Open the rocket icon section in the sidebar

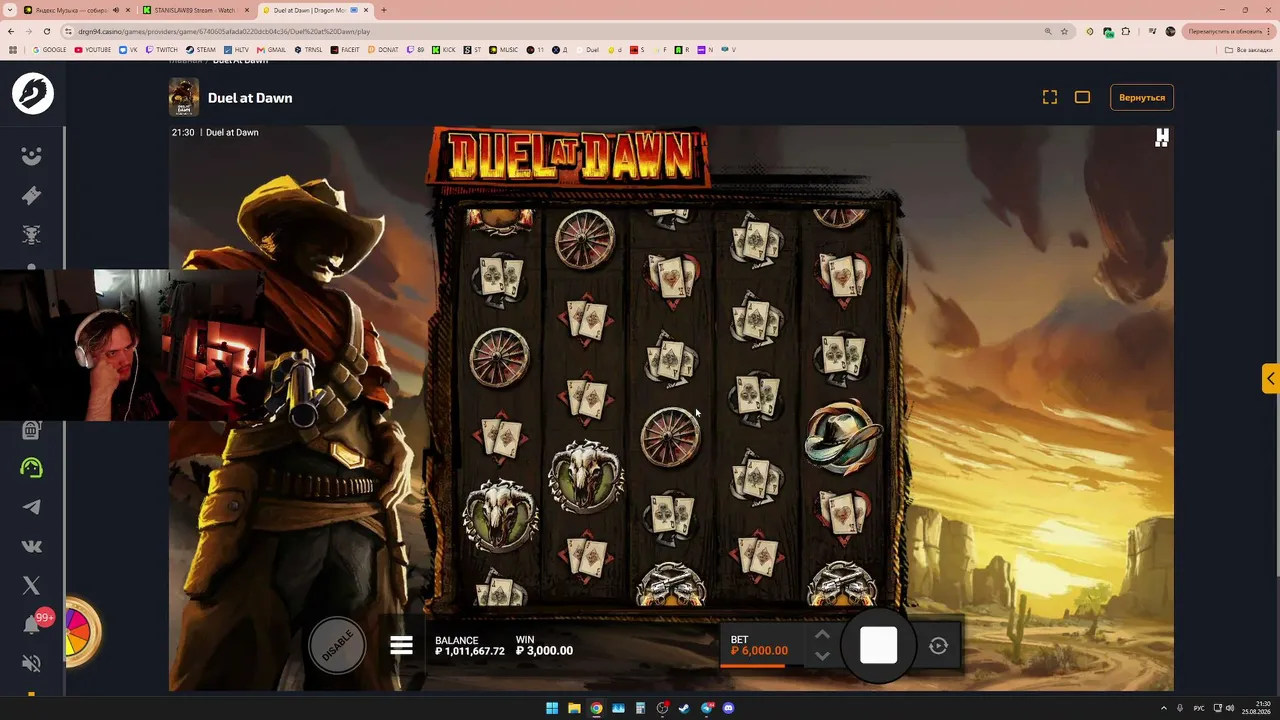tap(32, 196)
